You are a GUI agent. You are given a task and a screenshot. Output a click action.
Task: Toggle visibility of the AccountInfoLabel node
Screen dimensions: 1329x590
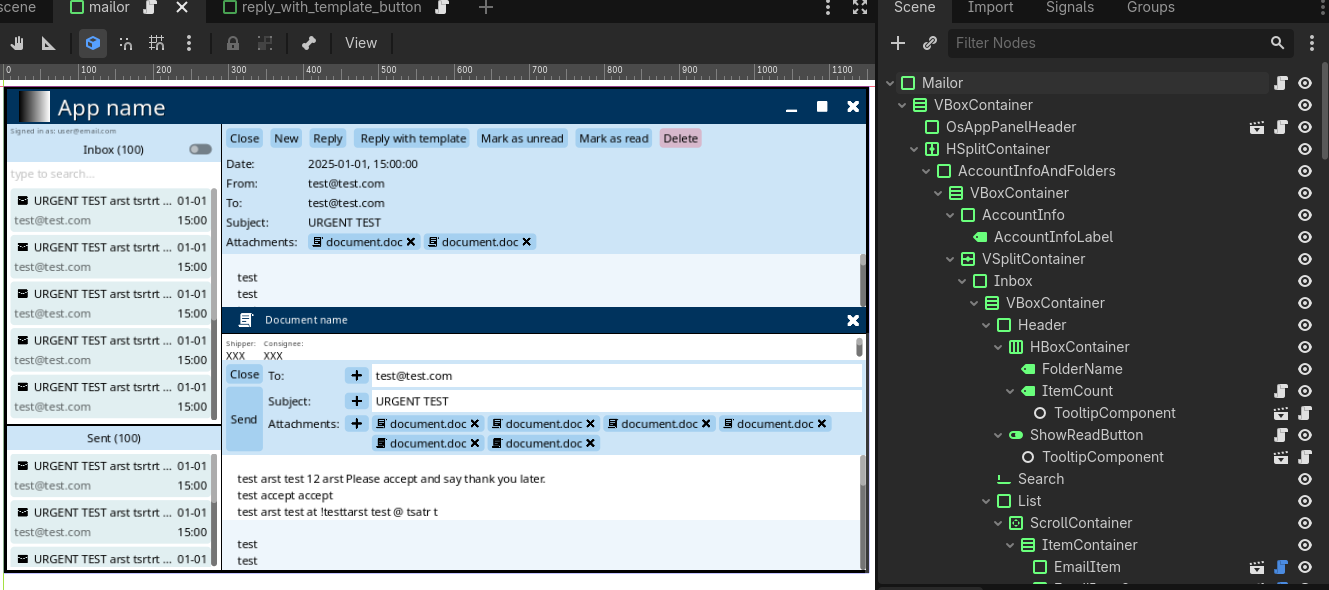point(1305,237)
